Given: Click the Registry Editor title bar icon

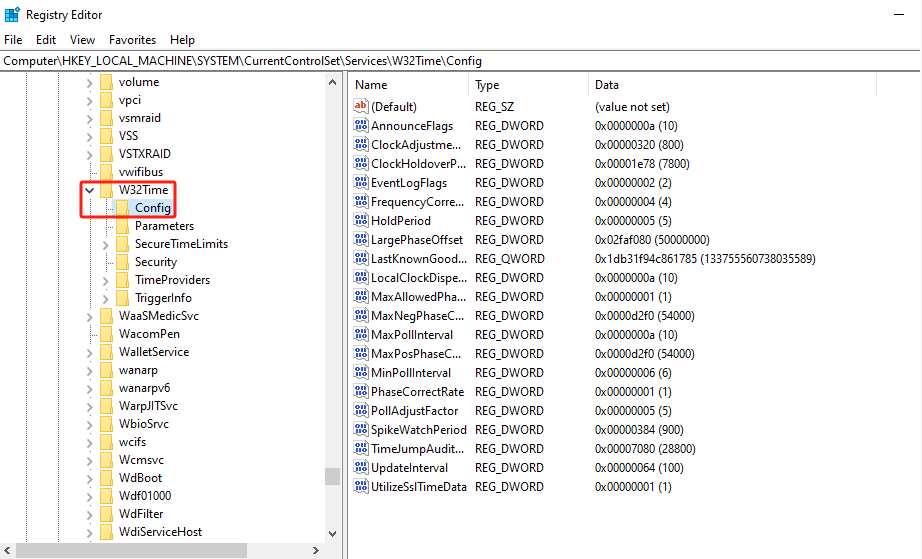Looking at the screenshot, I should [12, 15].
